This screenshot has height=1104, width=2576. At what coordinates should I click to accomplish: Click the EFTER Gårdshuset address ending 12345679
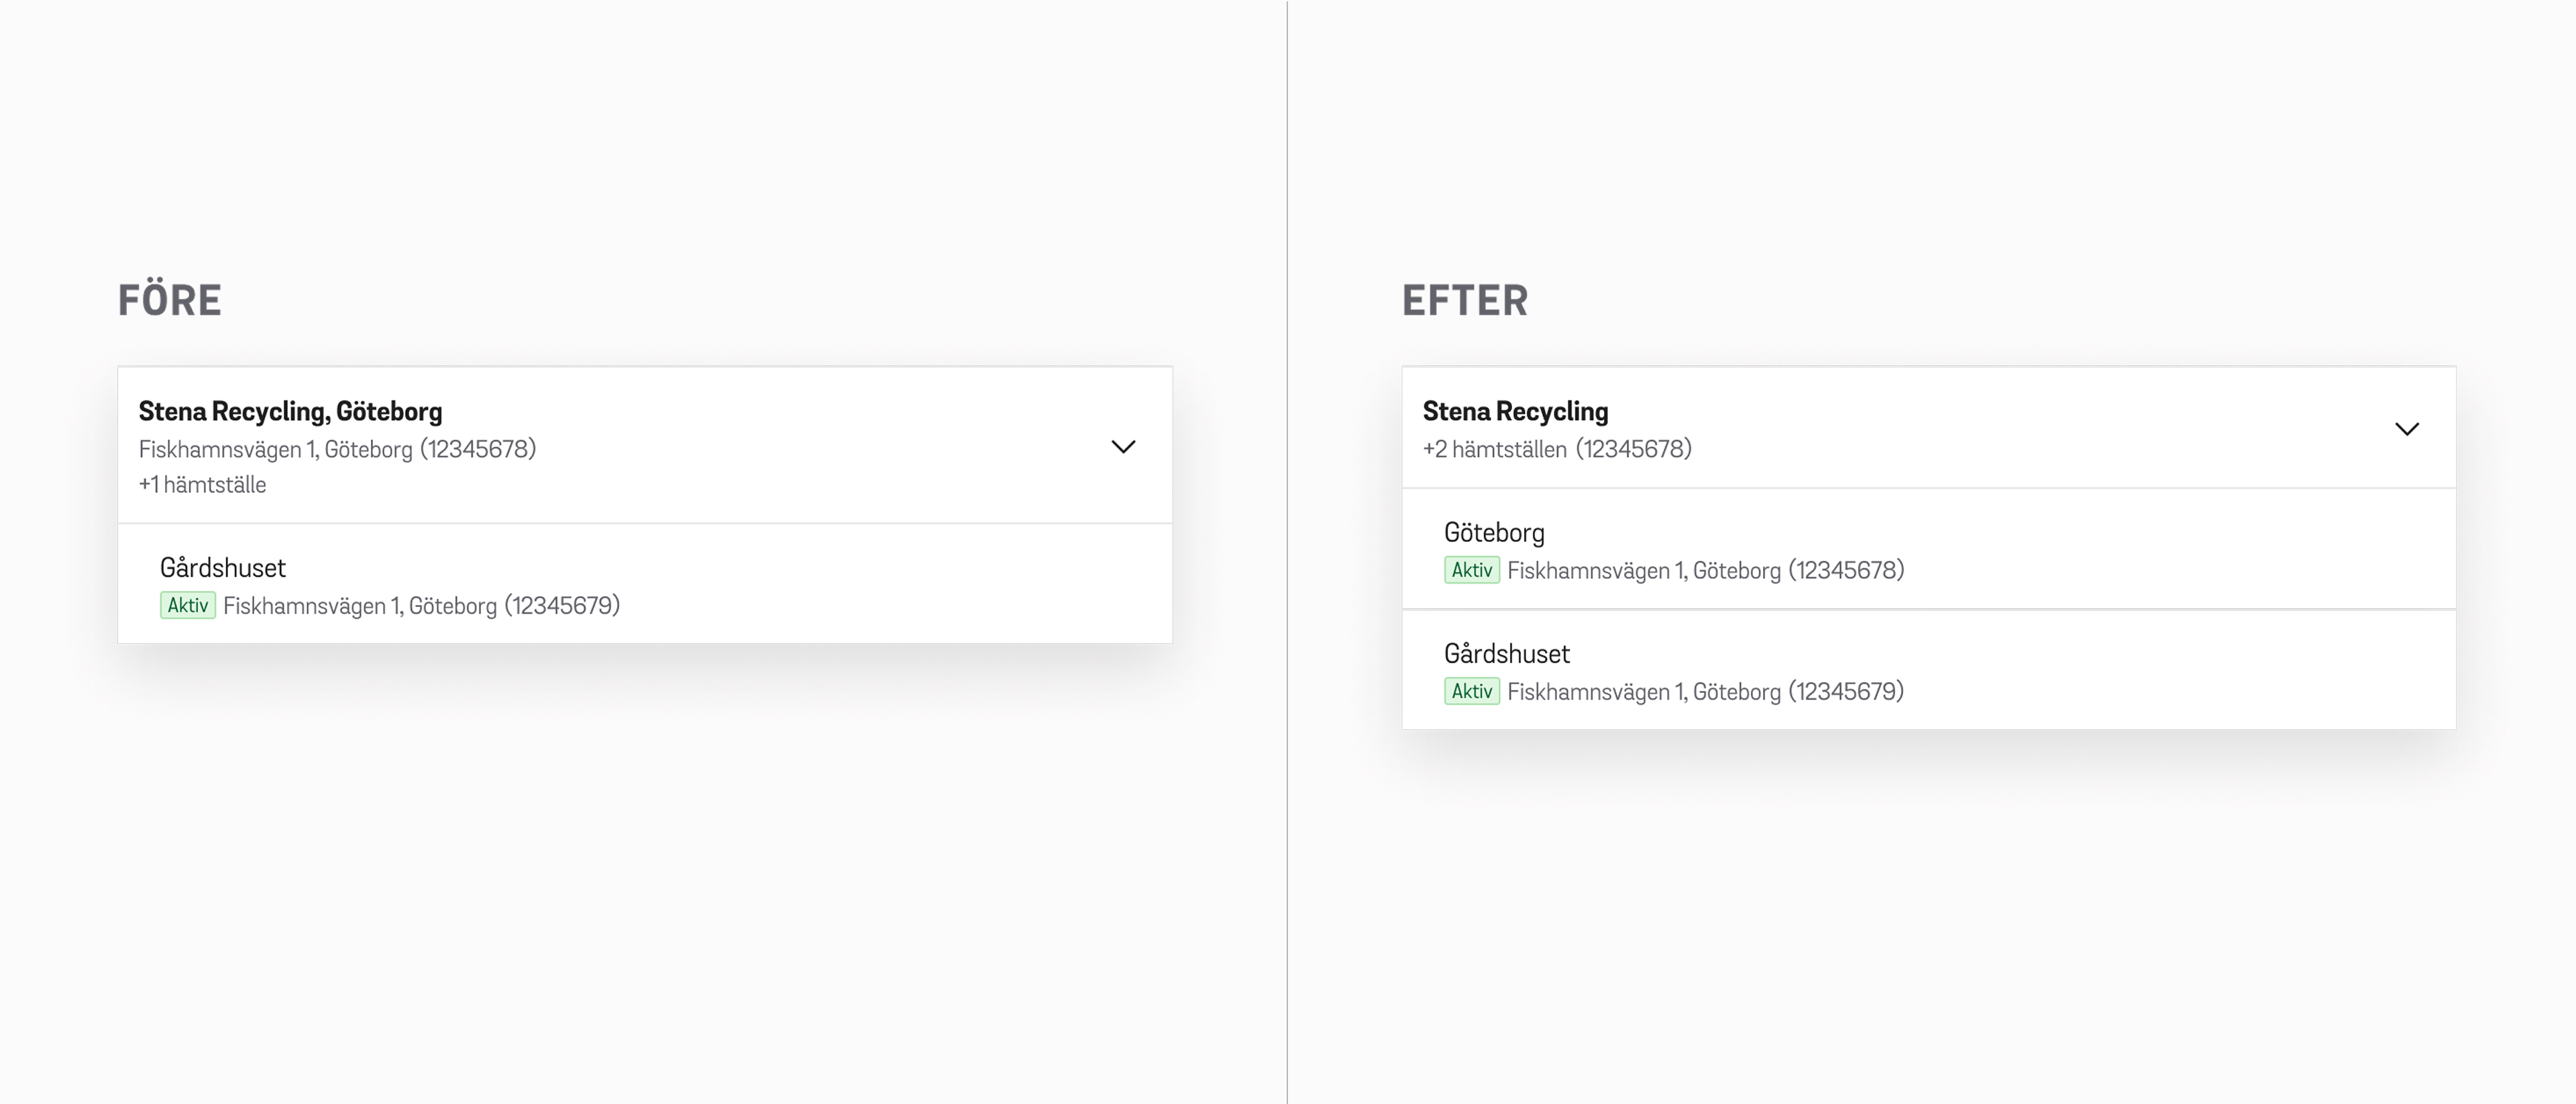(x=1705, y=691)
